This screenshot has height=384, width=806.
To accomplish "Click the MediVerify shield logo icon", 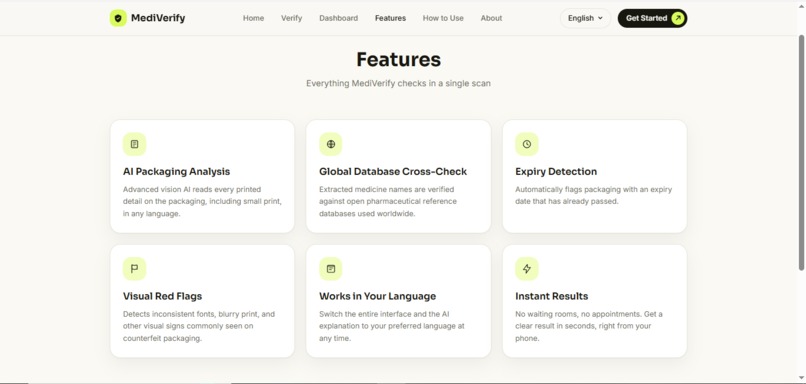I will [118, 18].
